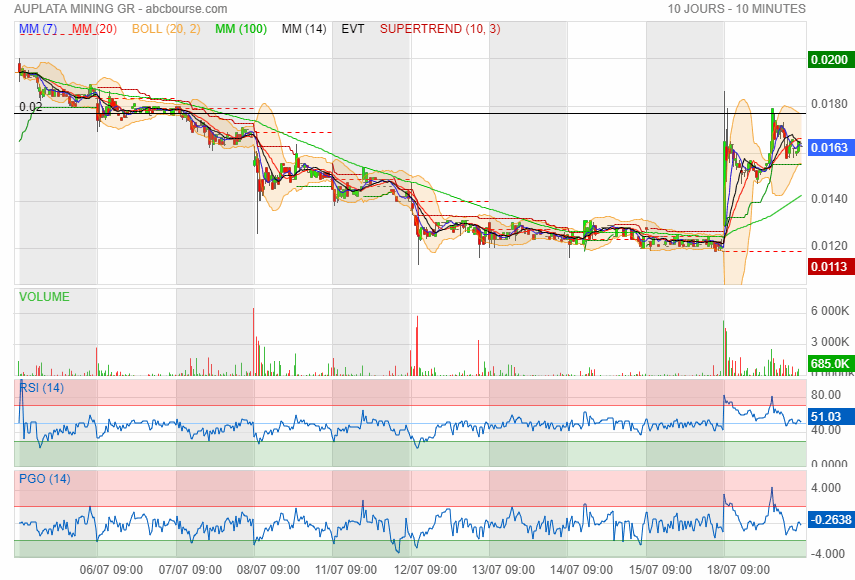
Task: Click the EVT legend label
Action: (353, 29)
